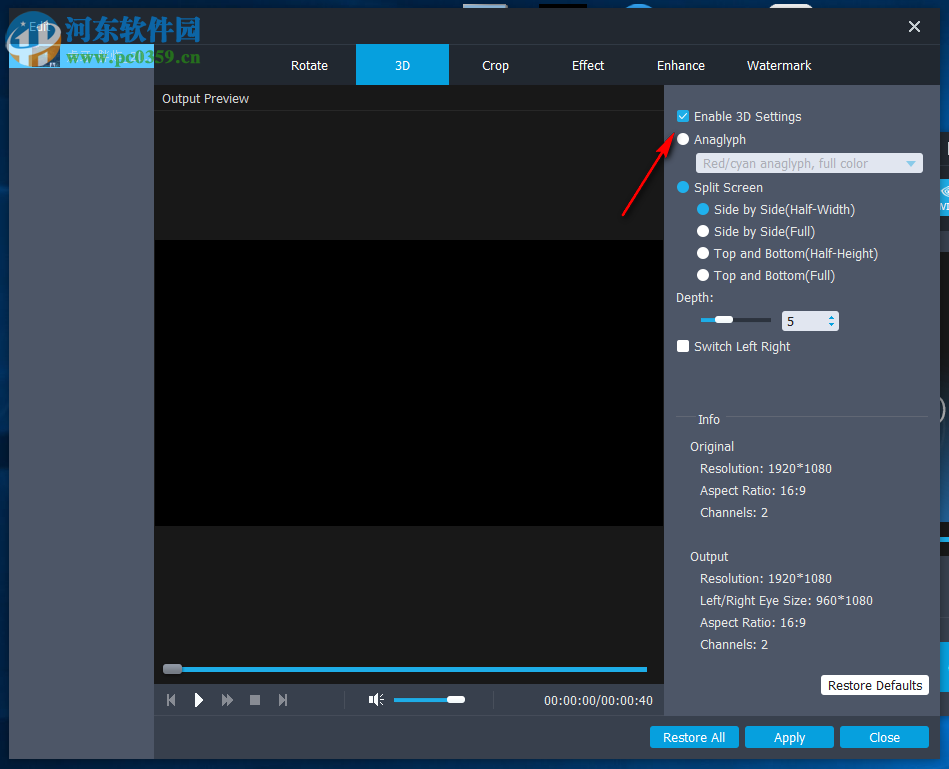Stop playback of the video preview
Screen dimensions: 949x769
tap(255, 700)
